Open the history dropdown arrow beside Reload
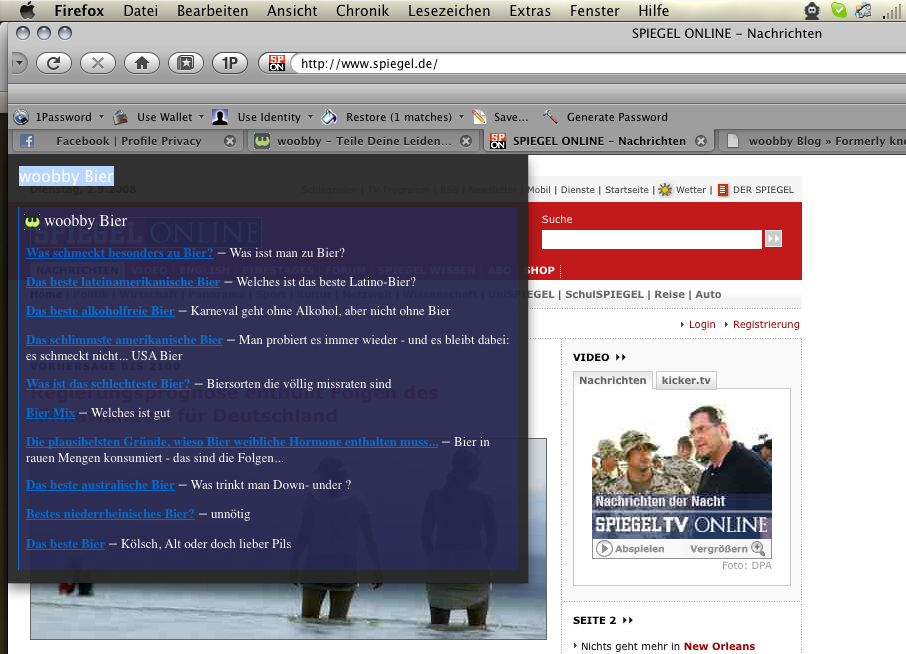This screenshot has height=654, width=906. pyautogui.click(x=20, y=63)
